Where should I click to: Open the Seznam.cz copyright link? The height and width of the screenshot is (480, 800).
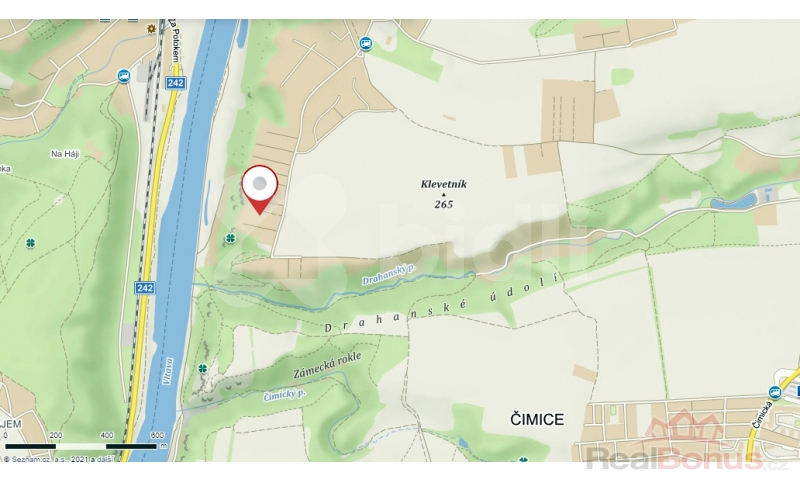pos(59,460)
